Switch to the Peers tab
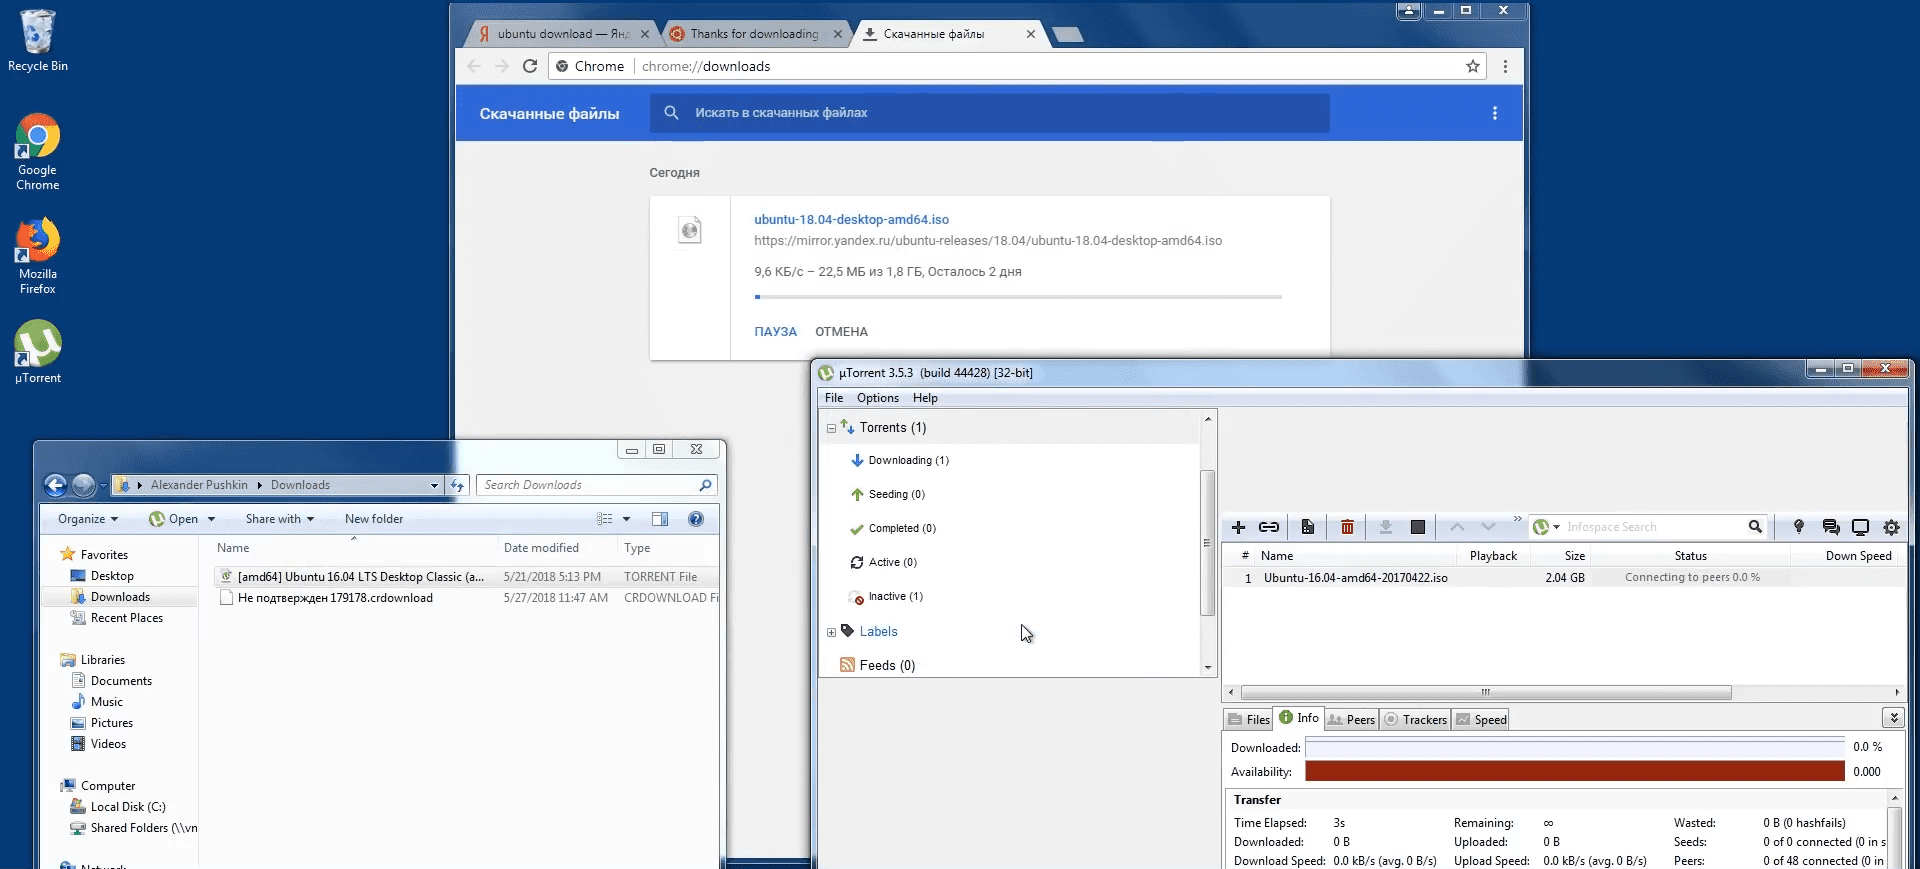1920x869 pixels. tap(1351, 719)
